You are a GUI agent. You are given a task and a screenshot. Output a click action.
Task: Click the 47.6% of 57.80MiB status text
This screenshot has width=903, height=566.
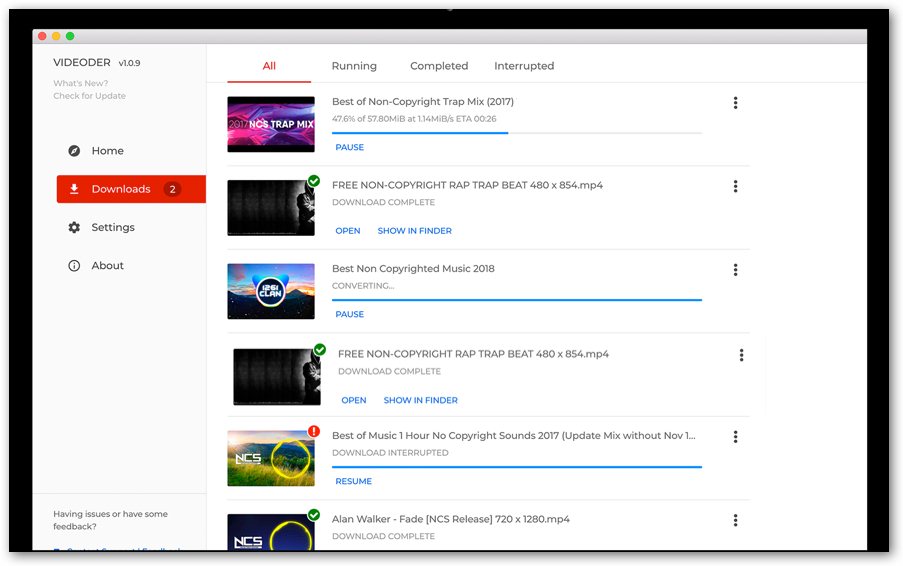coord(414,119)
